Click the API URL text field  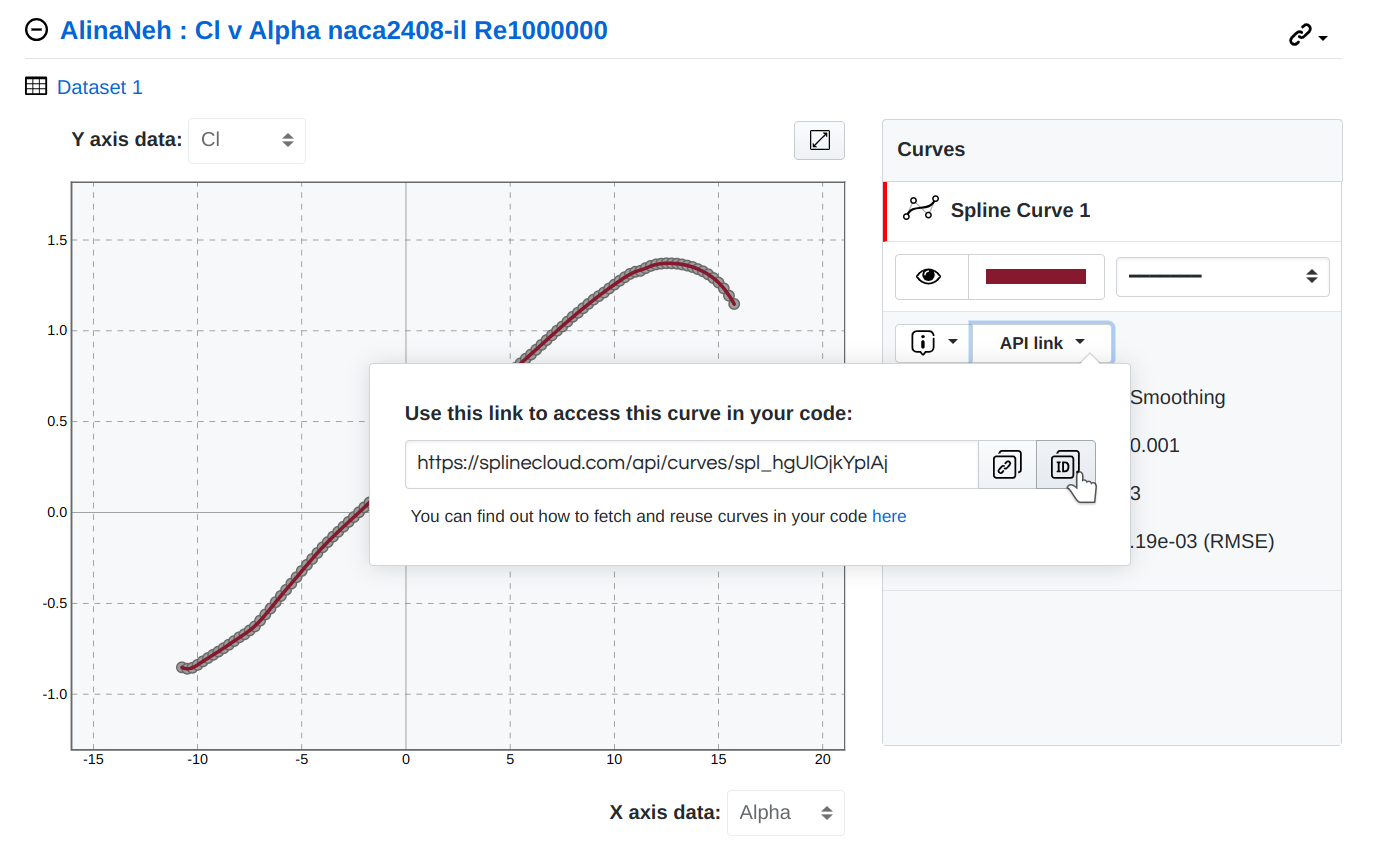pos(691,464)
